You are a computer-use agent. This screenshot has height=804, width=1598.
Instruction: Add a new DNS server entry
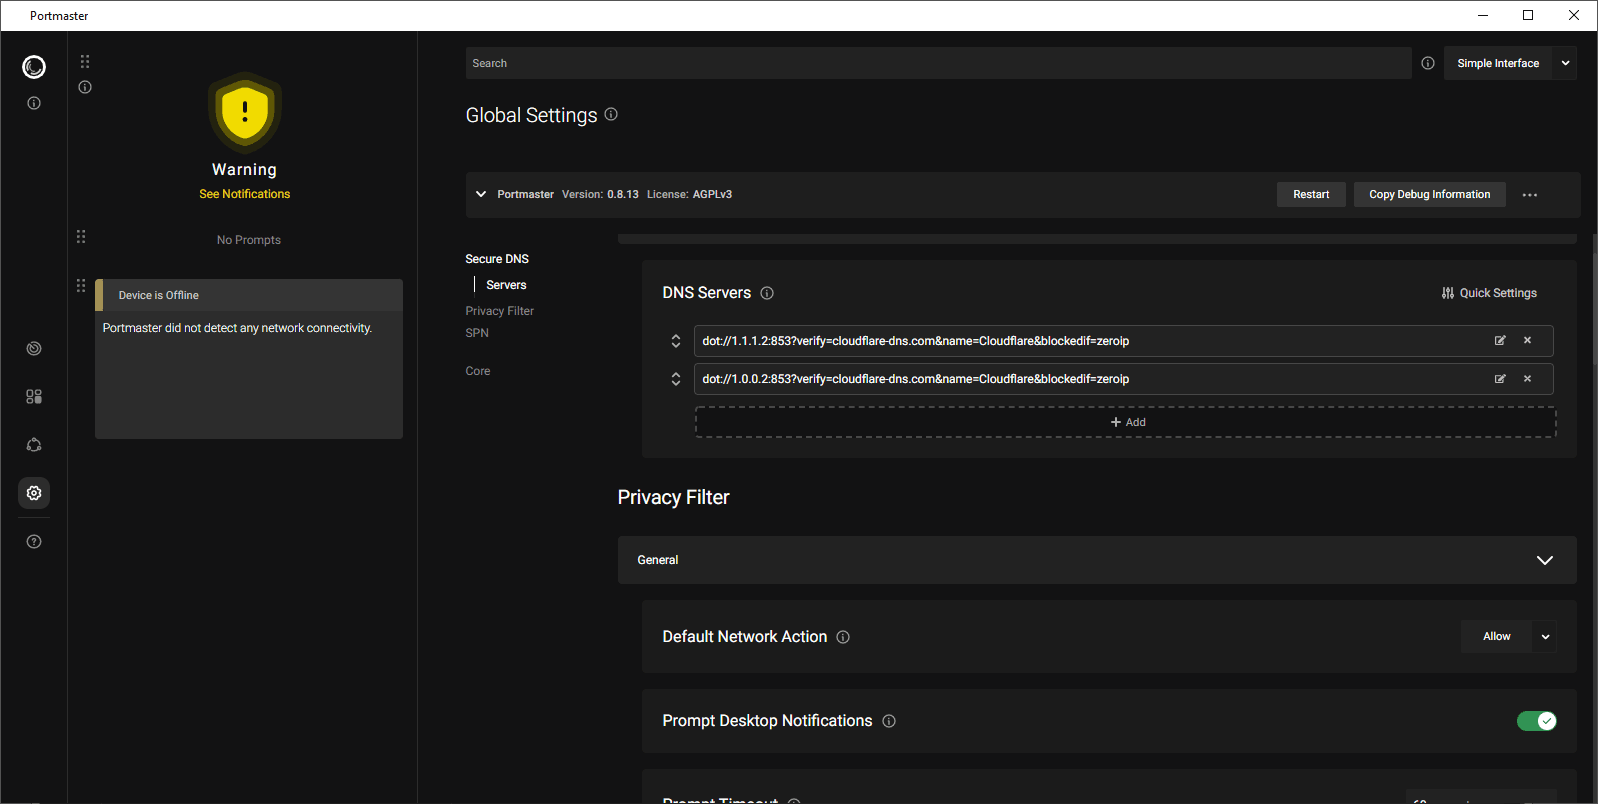(1126, 422)
